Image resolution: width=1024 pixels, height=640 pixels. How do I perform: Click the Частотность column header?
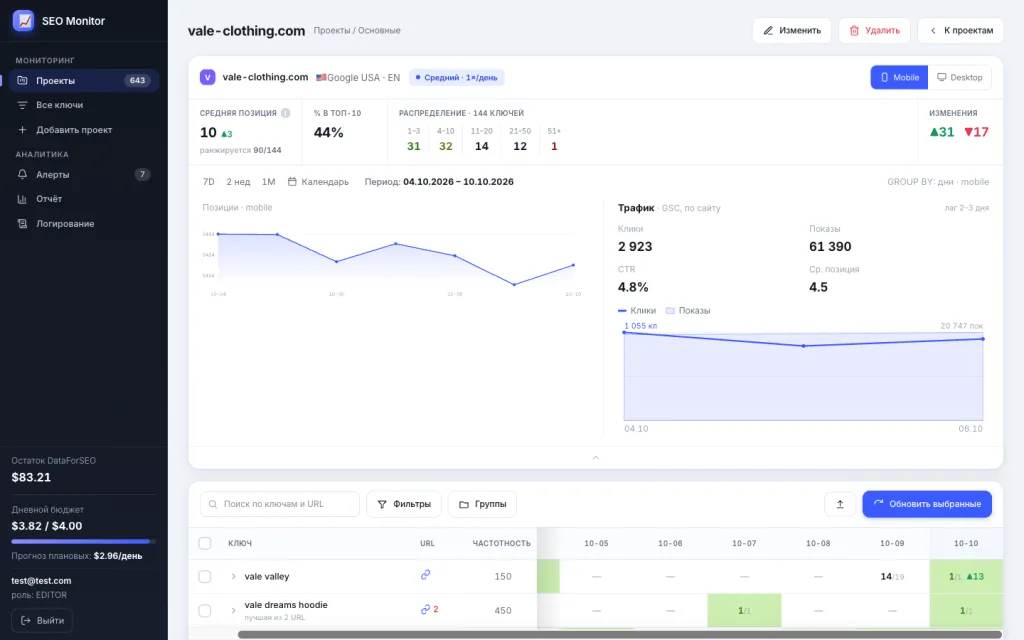tap(502, 543)
